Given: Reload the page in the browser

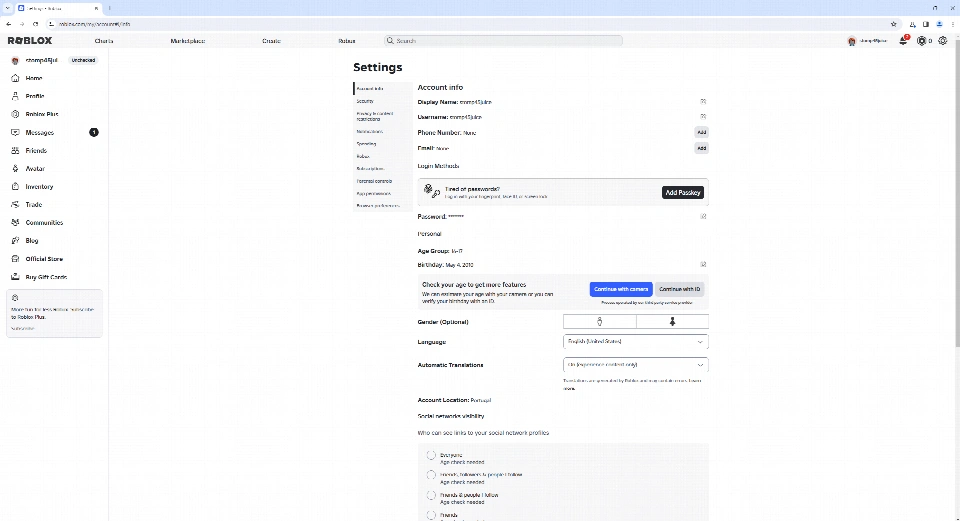Looking at the screenshot, I should click(x=36, y=24).
